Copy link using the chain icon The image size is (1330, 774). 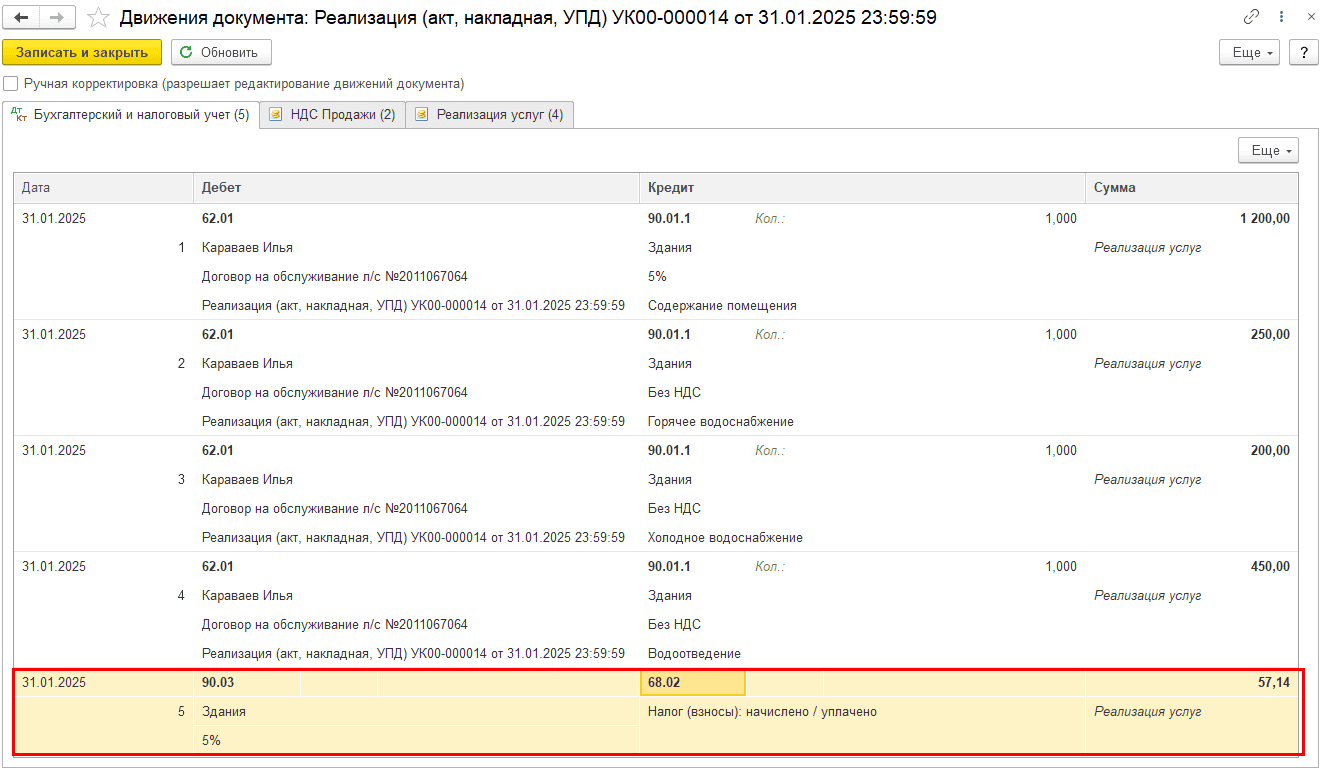pyautogui.click(x=1251, y=17)
